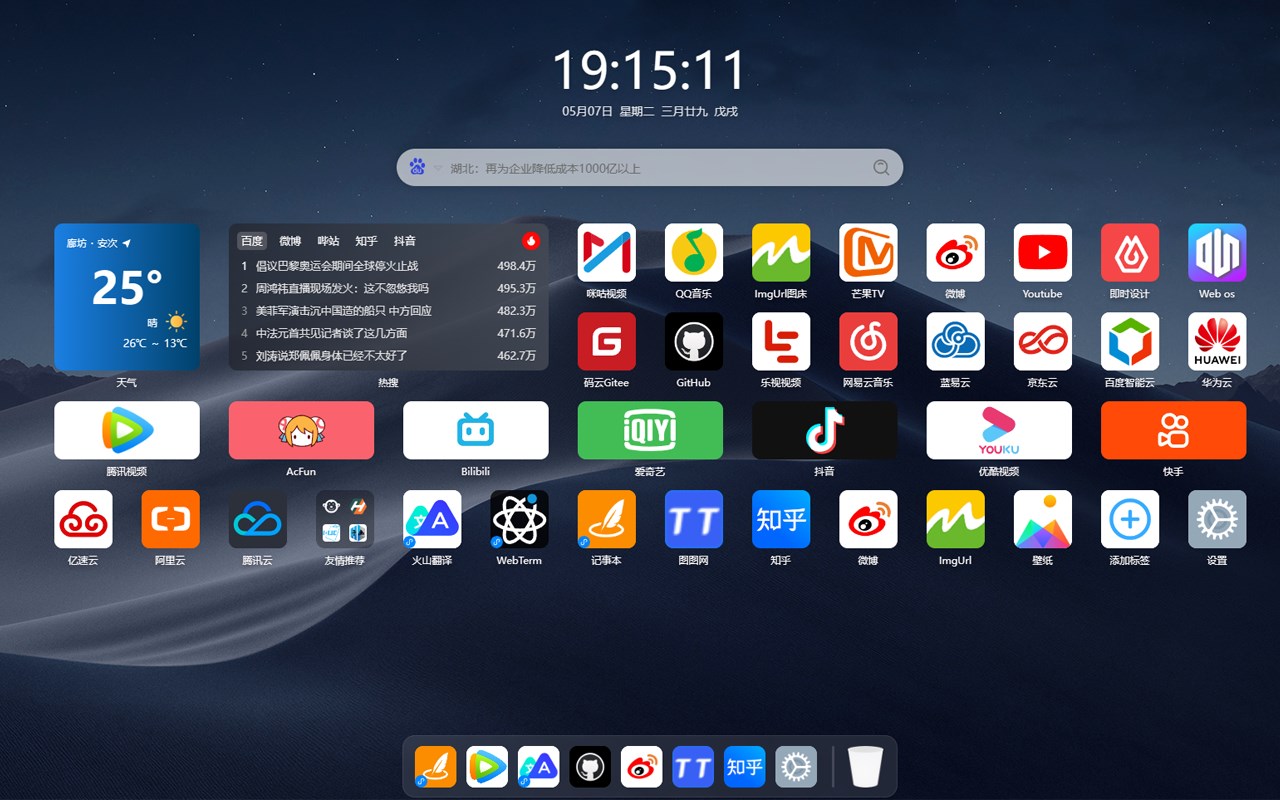Switch hot search to 百度 tab
The width and height of the screenshot is (1280, 800).
[252, 241]
